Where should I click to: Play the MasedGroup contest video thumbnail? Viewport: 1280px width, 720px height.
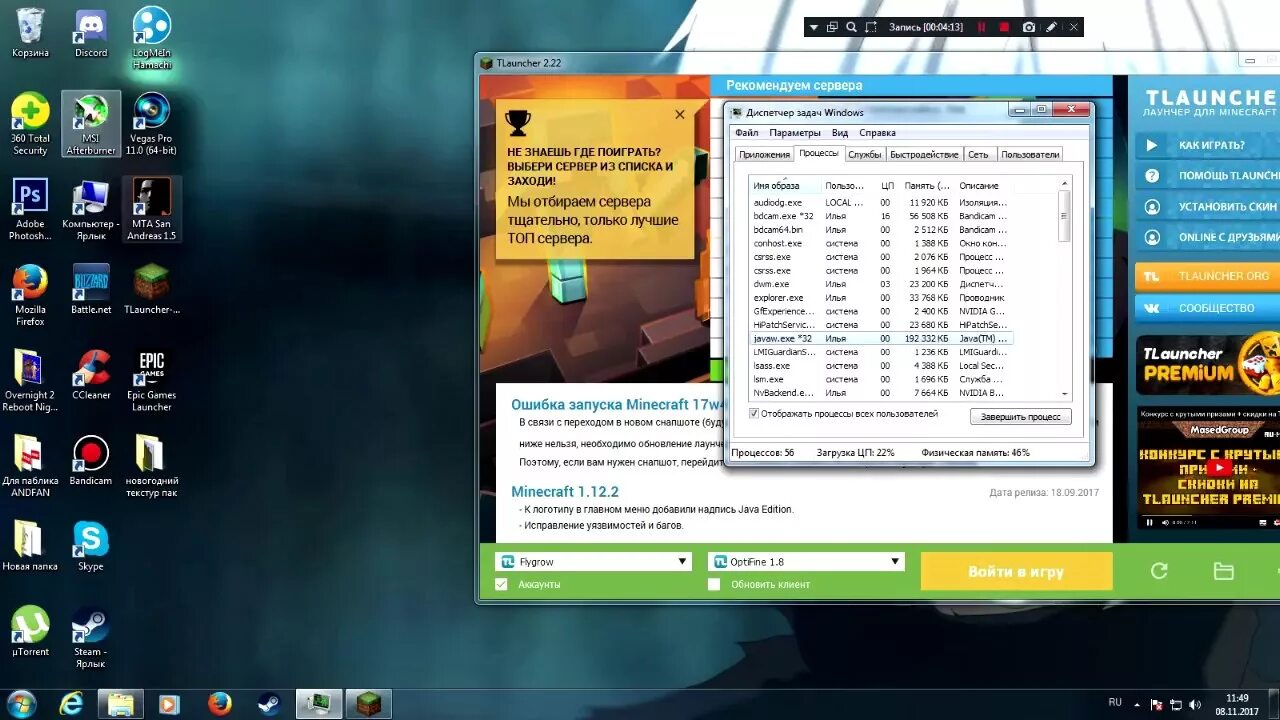click(x=1218, y=468)
